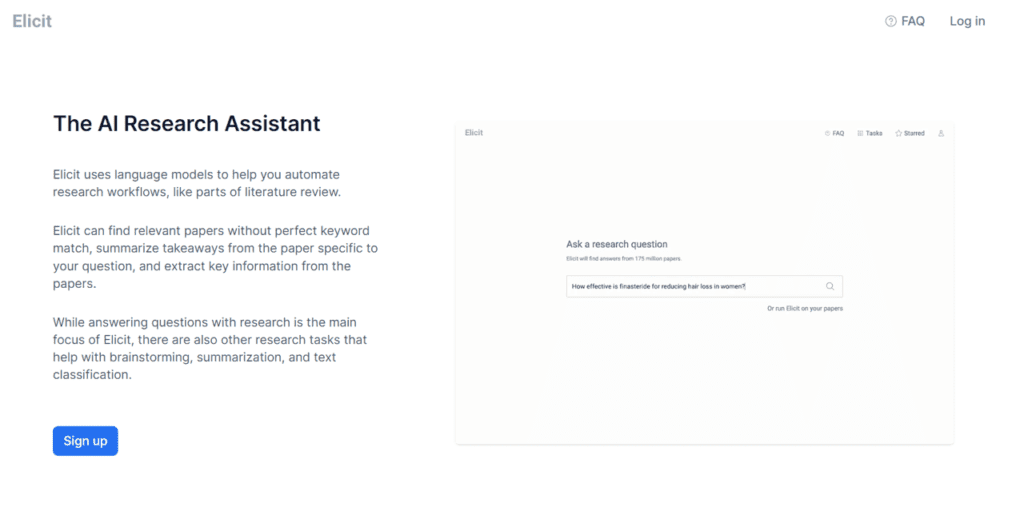Click the 'Ask a research question' label
The image size is (1024, 507).
[x=616, y=244]
